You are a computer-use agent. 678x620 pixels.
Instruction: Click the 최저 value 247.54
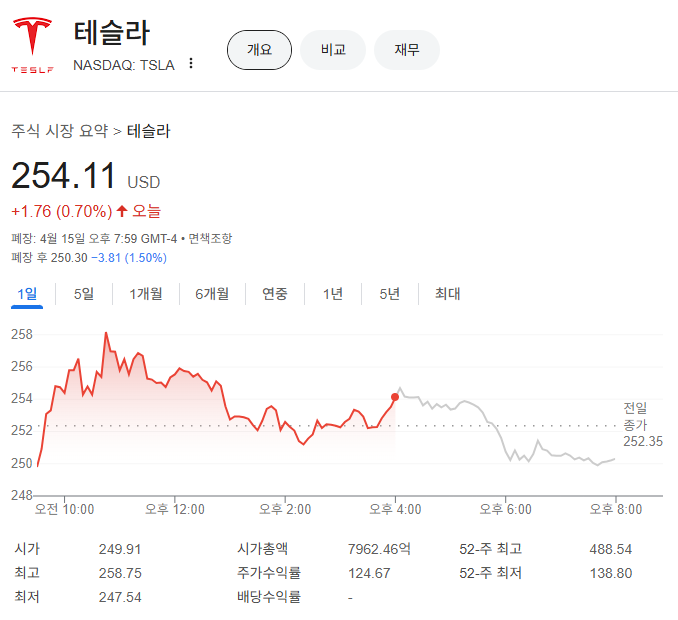[120, 597]
